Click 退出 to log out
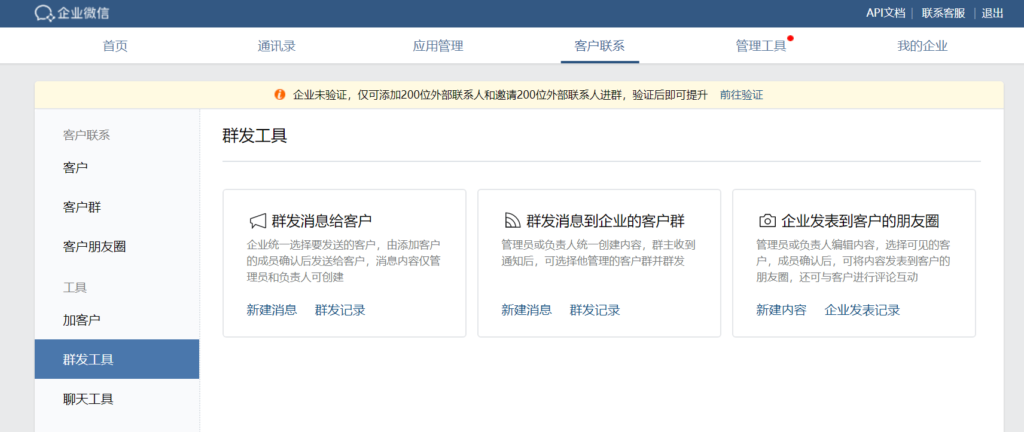 coord(992,13)
